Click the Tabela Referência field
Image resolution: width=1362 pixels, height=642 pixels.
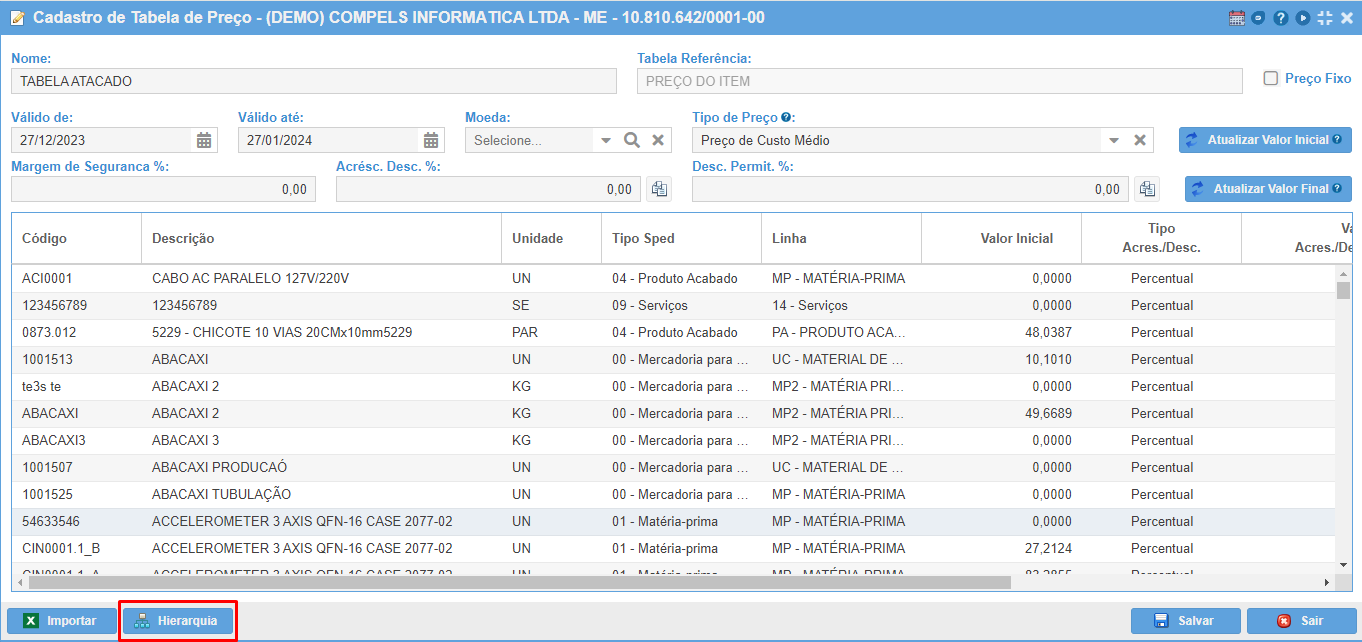[940, 81]
